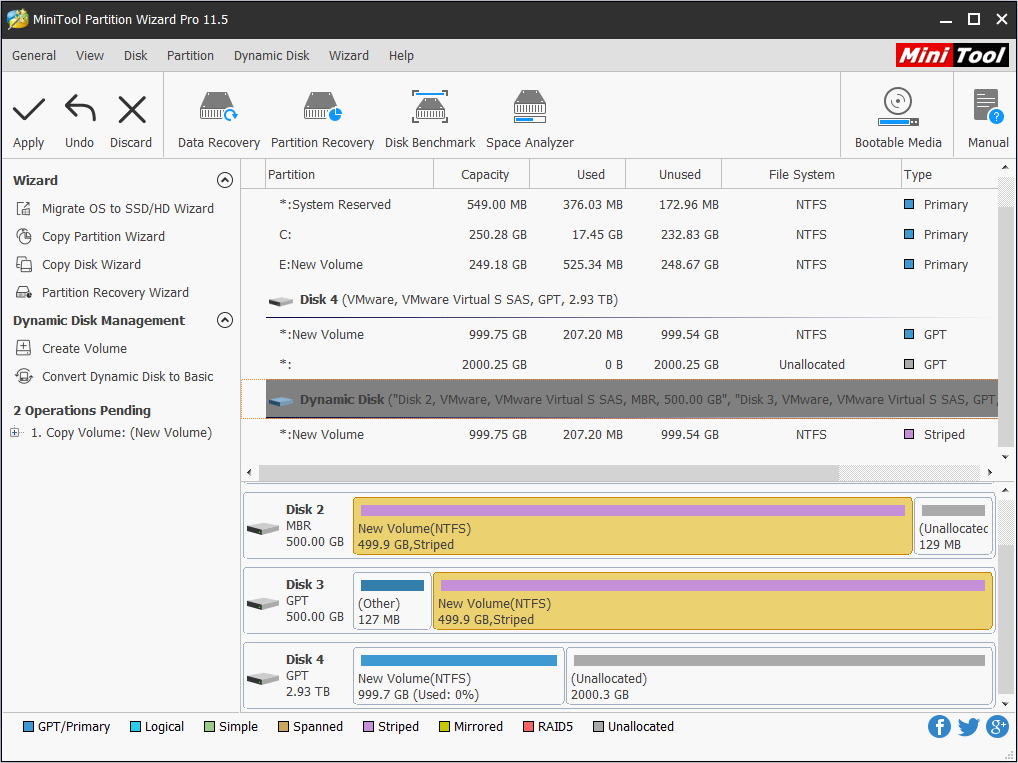Click the RAID5 legend color swatch

tap(528, 727)
